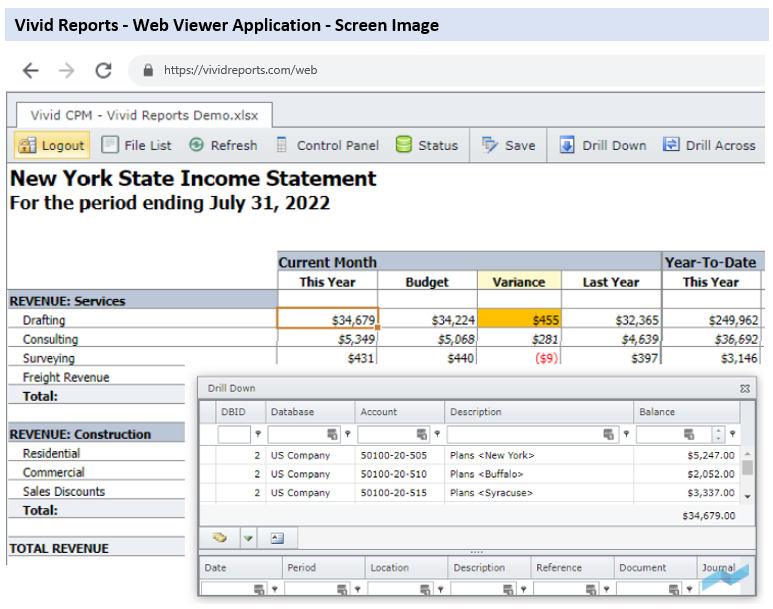Image resolution: width=773 pixels, height=609 pixels.
Task: Click the Drill Down toolbar button
Action: point(603,145)
